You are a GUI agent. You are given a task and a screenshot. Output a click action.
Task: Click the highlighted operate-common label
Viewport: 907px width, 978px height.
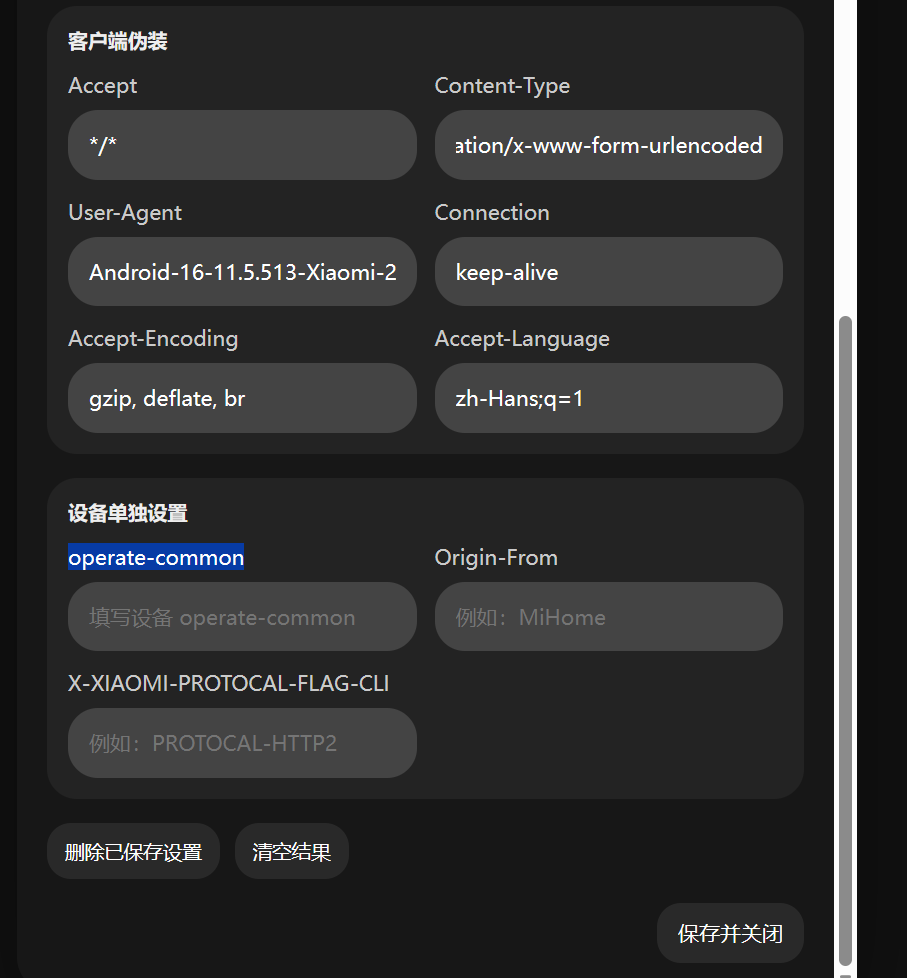[156, 557]
